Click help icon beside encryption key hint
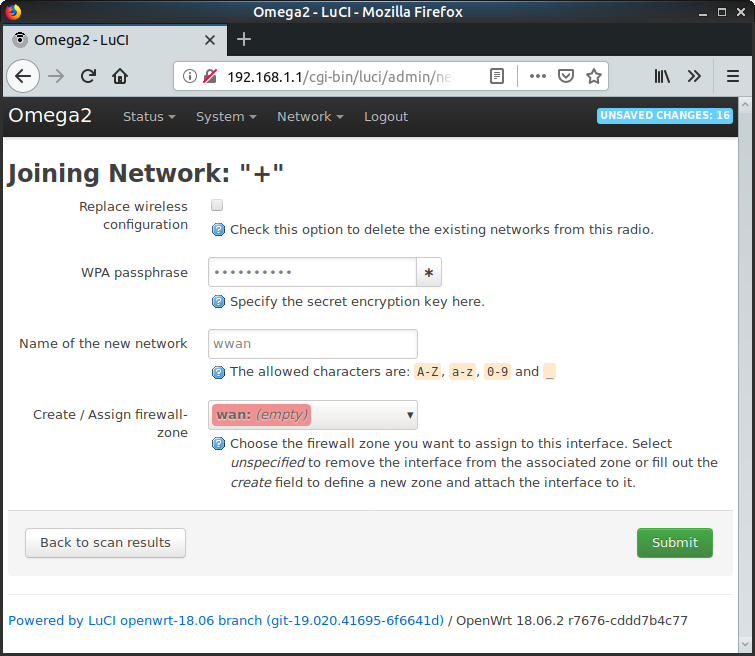This screenshot has height=656, width=755. point(218,302)
